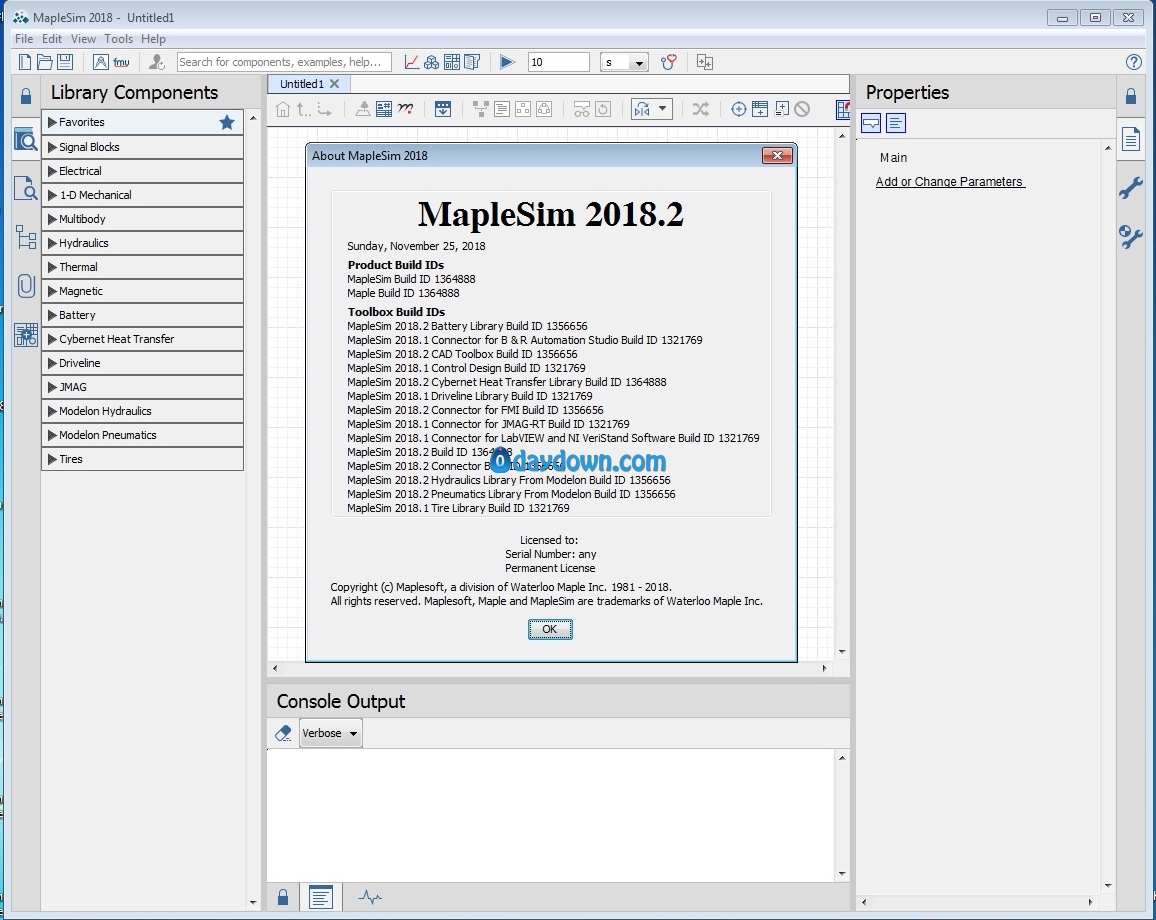Expand the Signal Blocks library
Viewport: 1156px width, 920px height.
(x=142, y=147)
